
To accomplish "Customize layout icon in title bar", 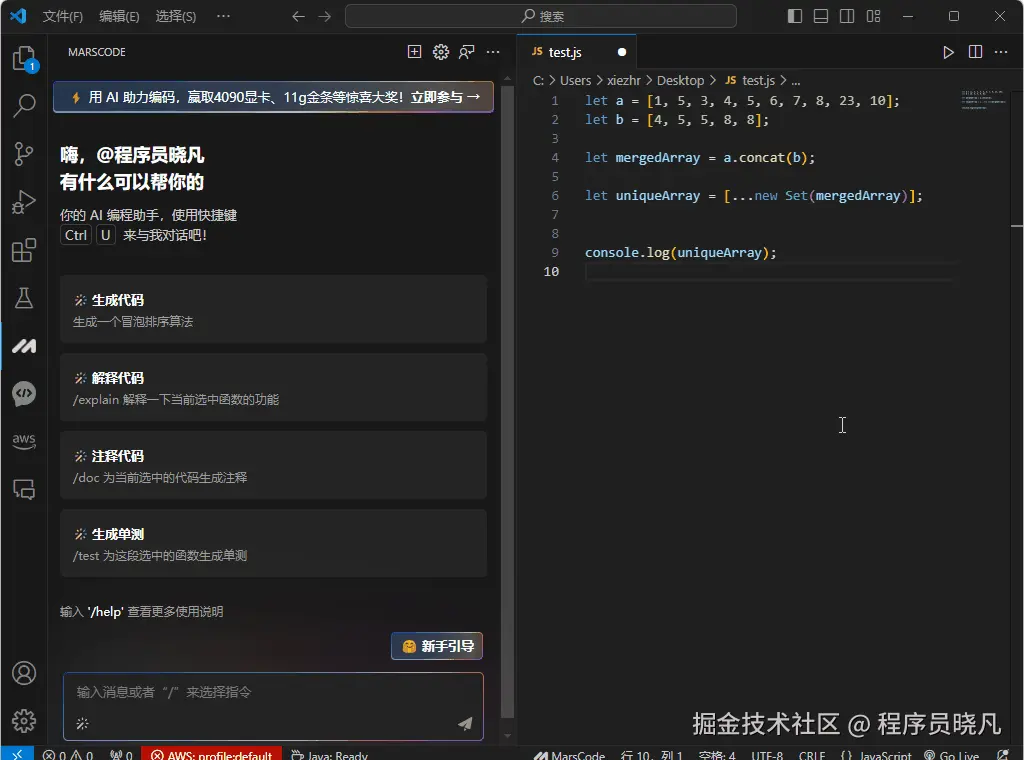I will click(x=873, y=16).
